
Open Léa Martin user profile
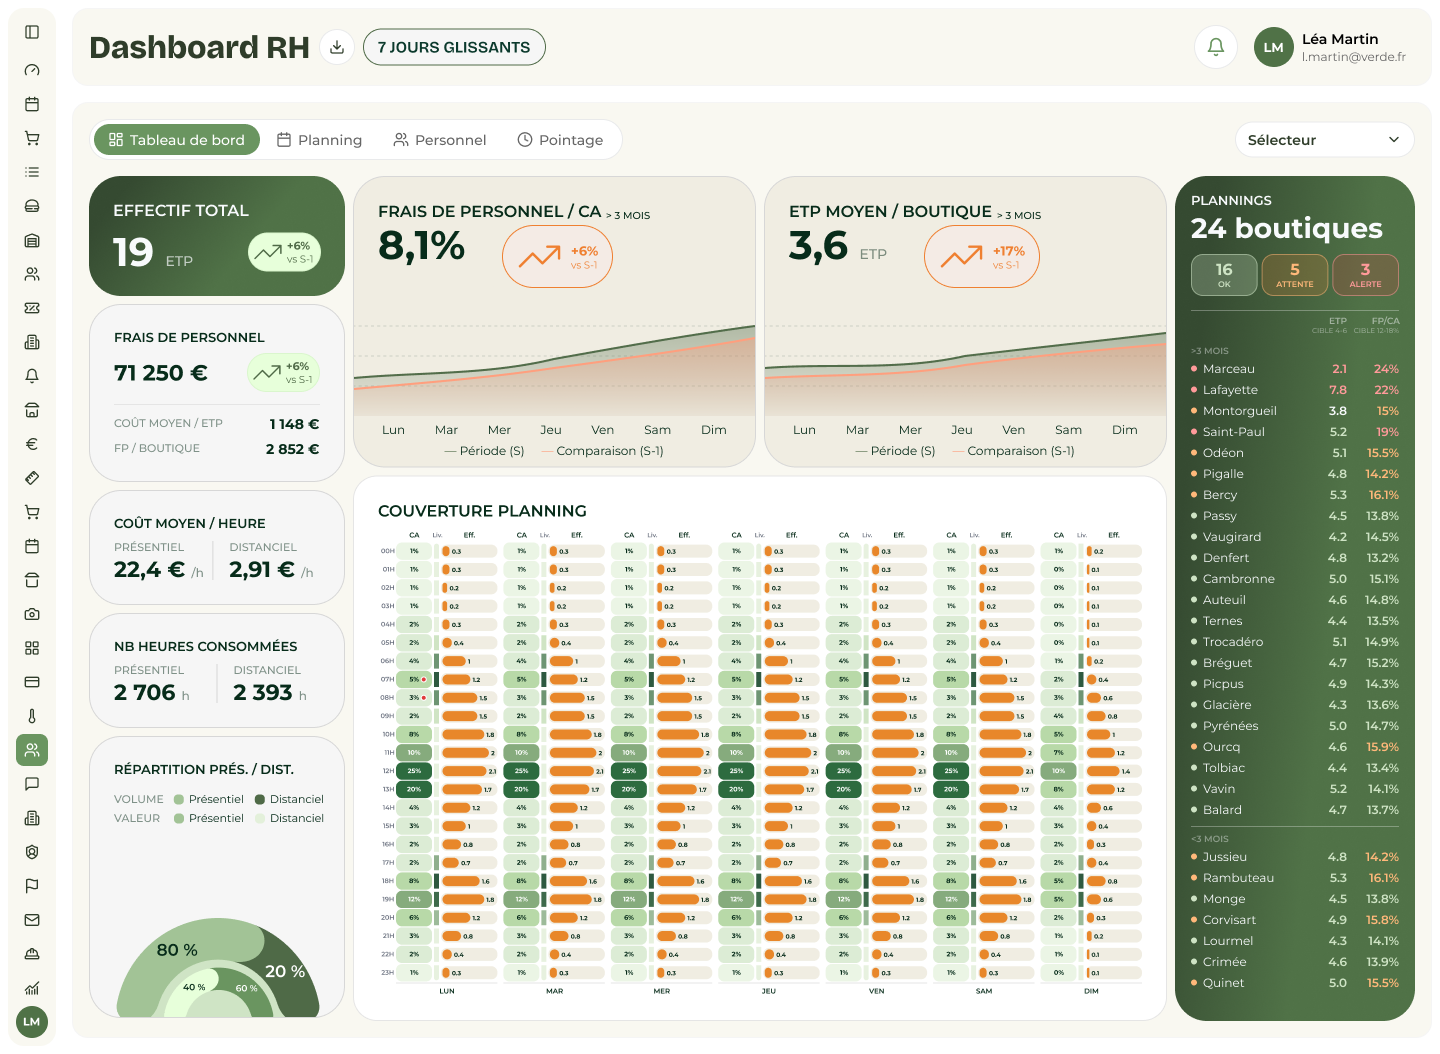click(x=1331, y=47)
